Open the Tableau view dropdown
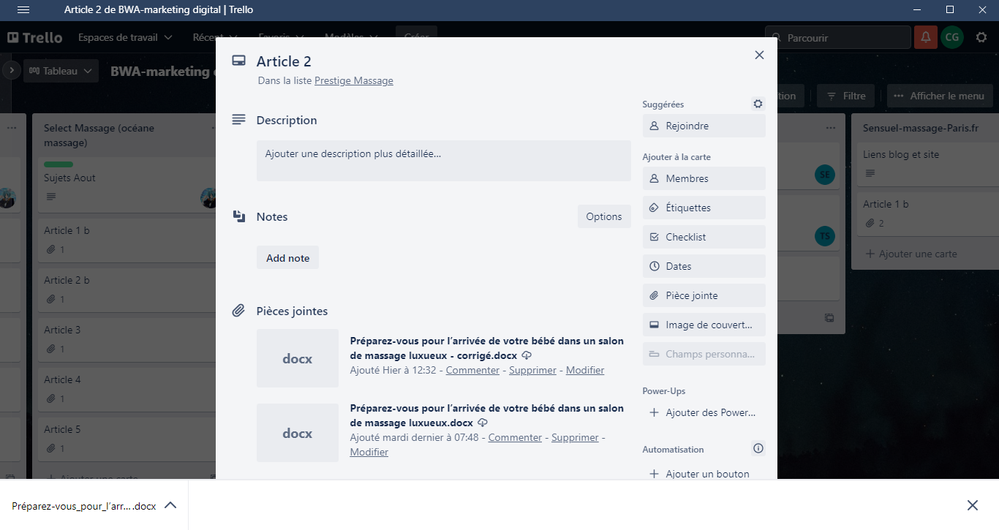 (x=61, y=71)
